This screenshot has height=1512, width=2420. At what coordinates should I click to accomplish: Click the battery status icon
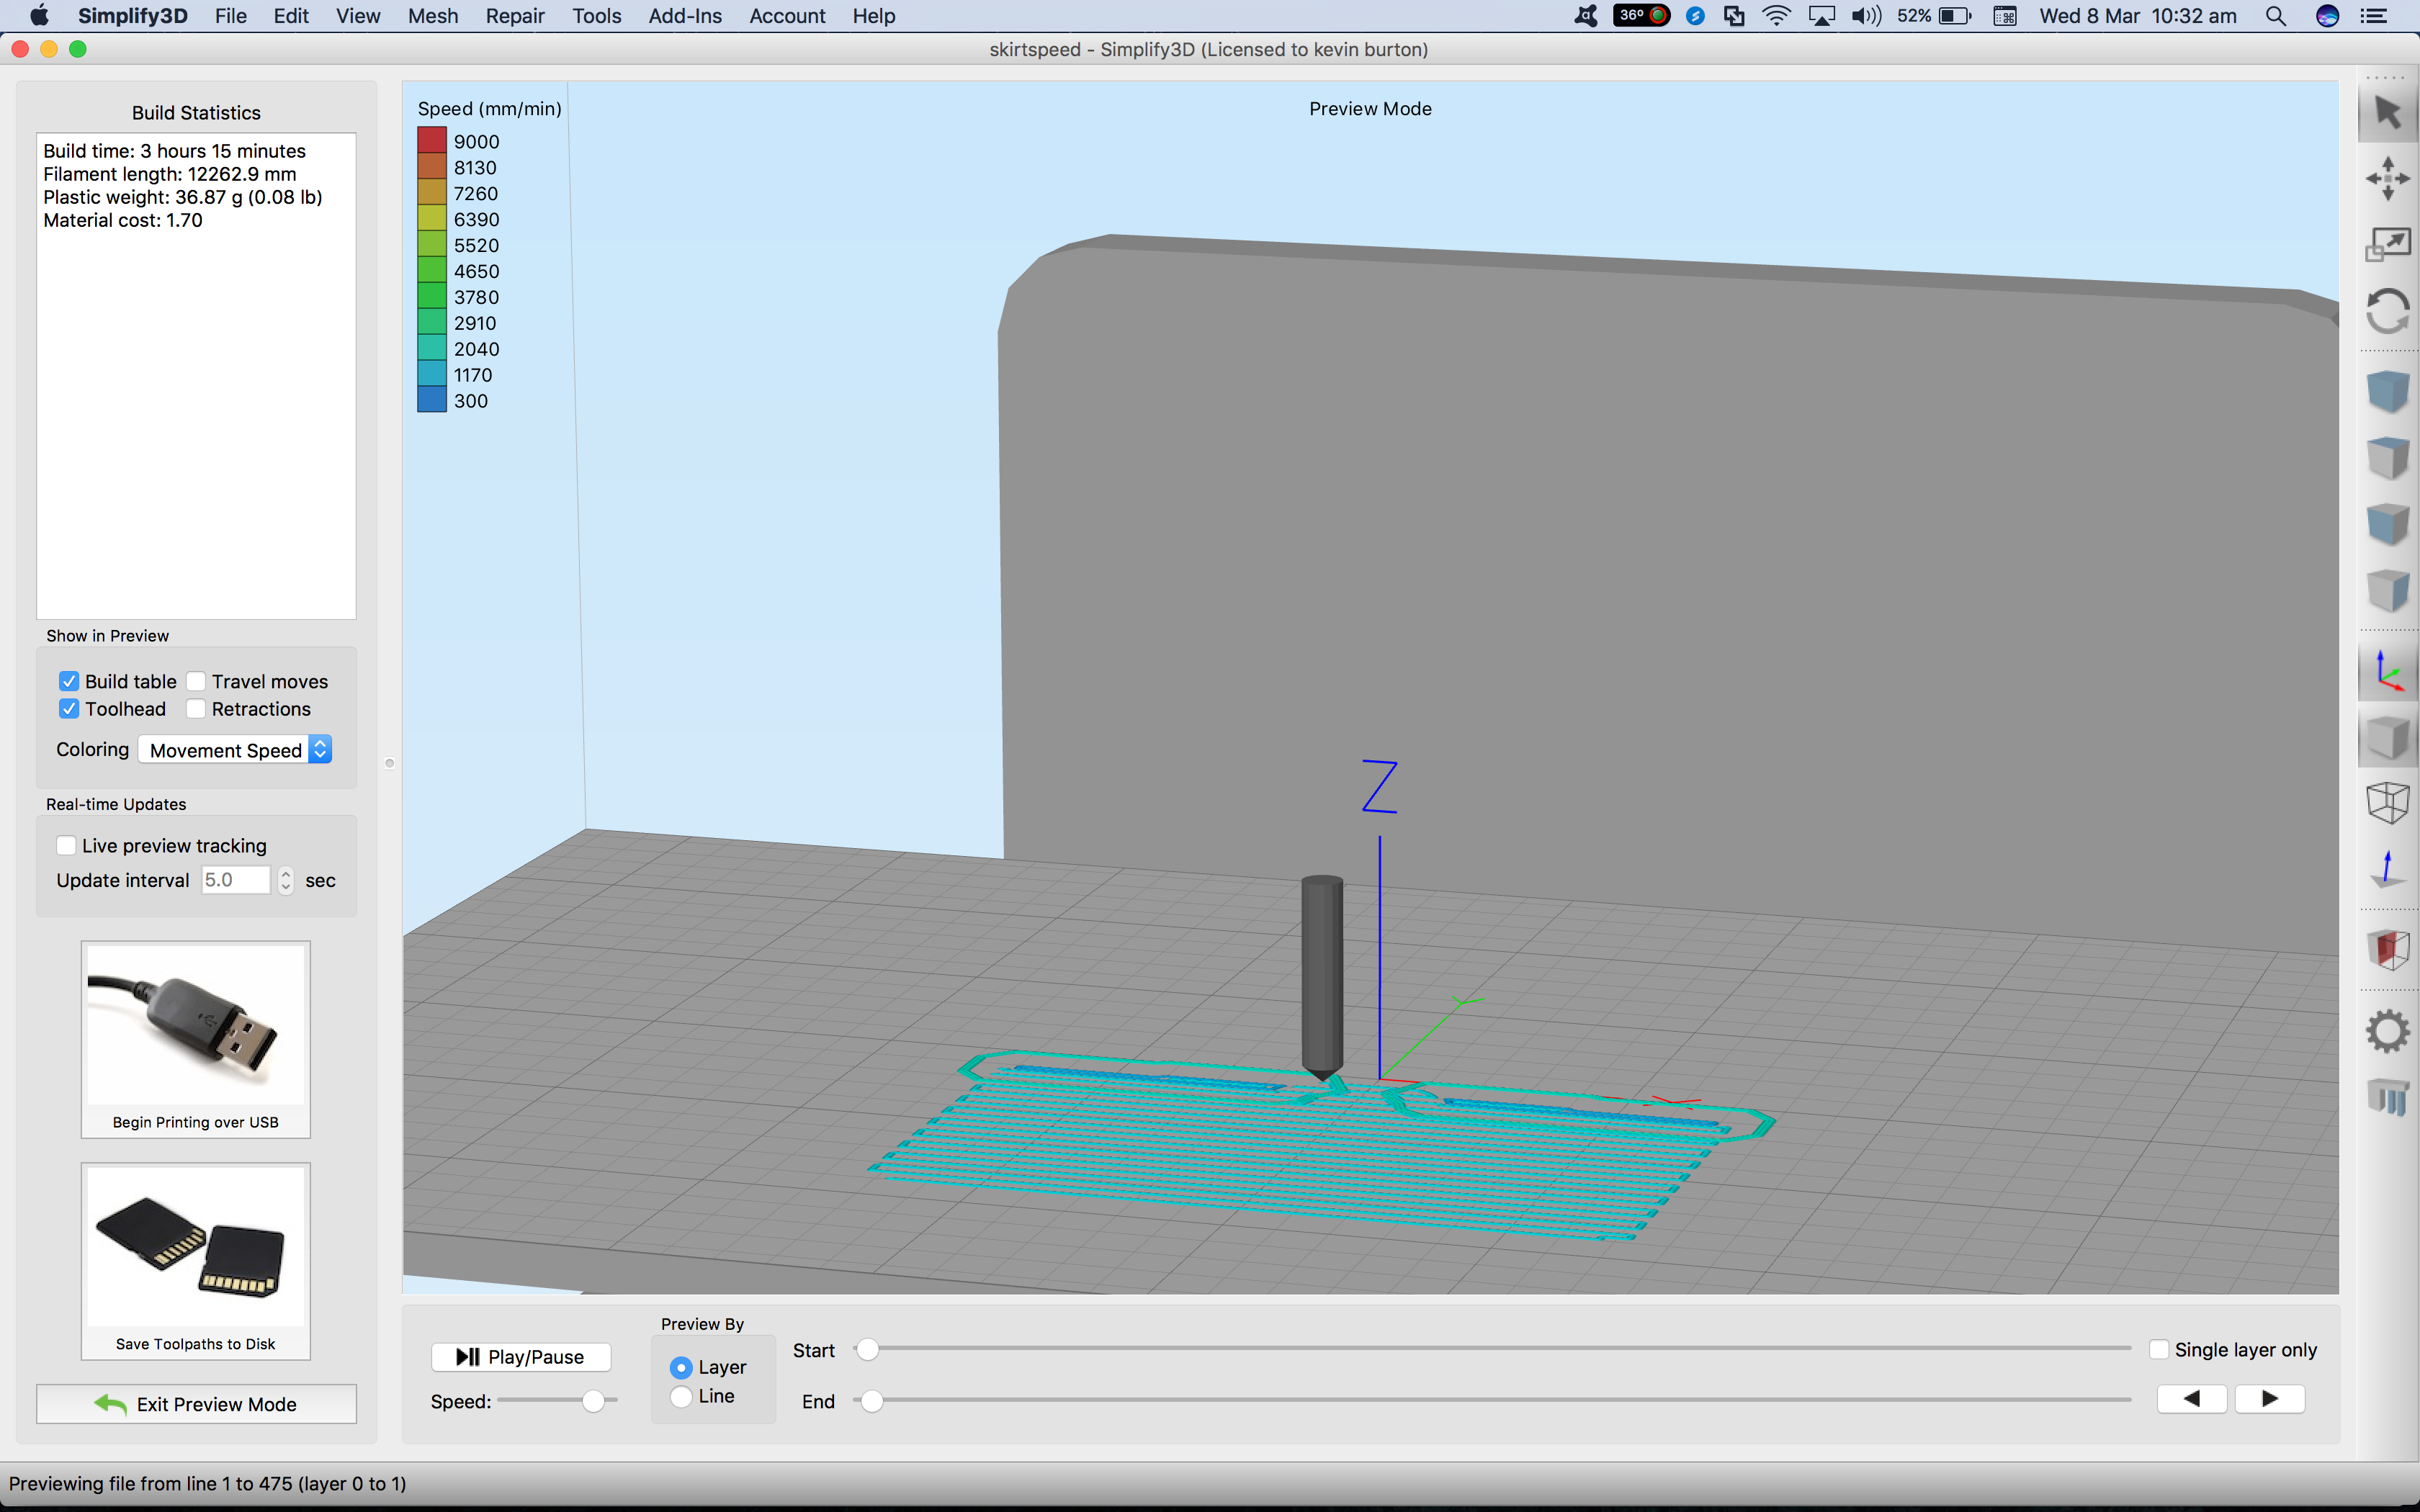[1955, 16]
